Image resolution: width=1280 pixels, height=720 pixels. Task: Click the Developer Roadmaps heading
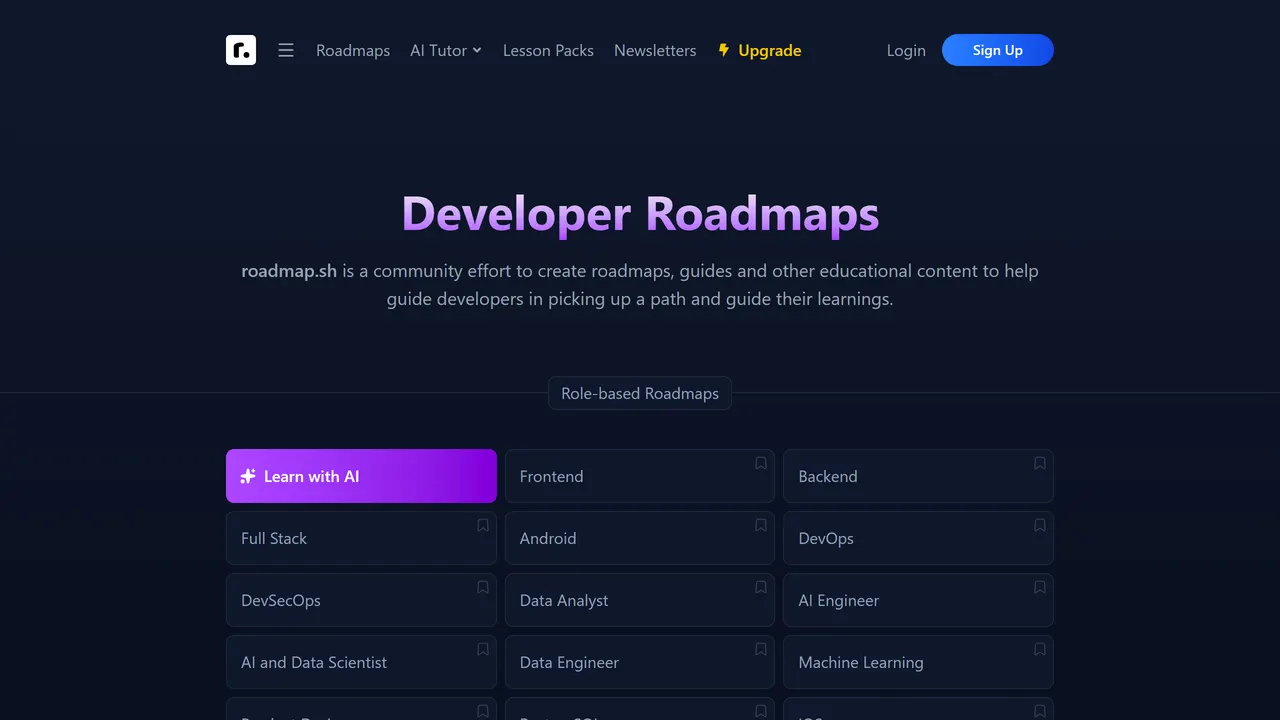click(640, 214)
